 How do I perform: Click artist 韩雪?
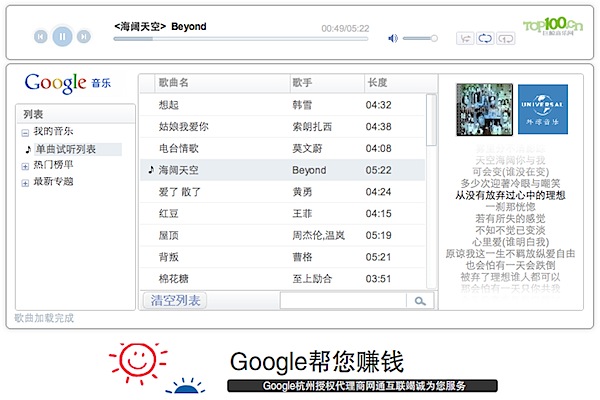pyautogui.click(x=302, y=105)
